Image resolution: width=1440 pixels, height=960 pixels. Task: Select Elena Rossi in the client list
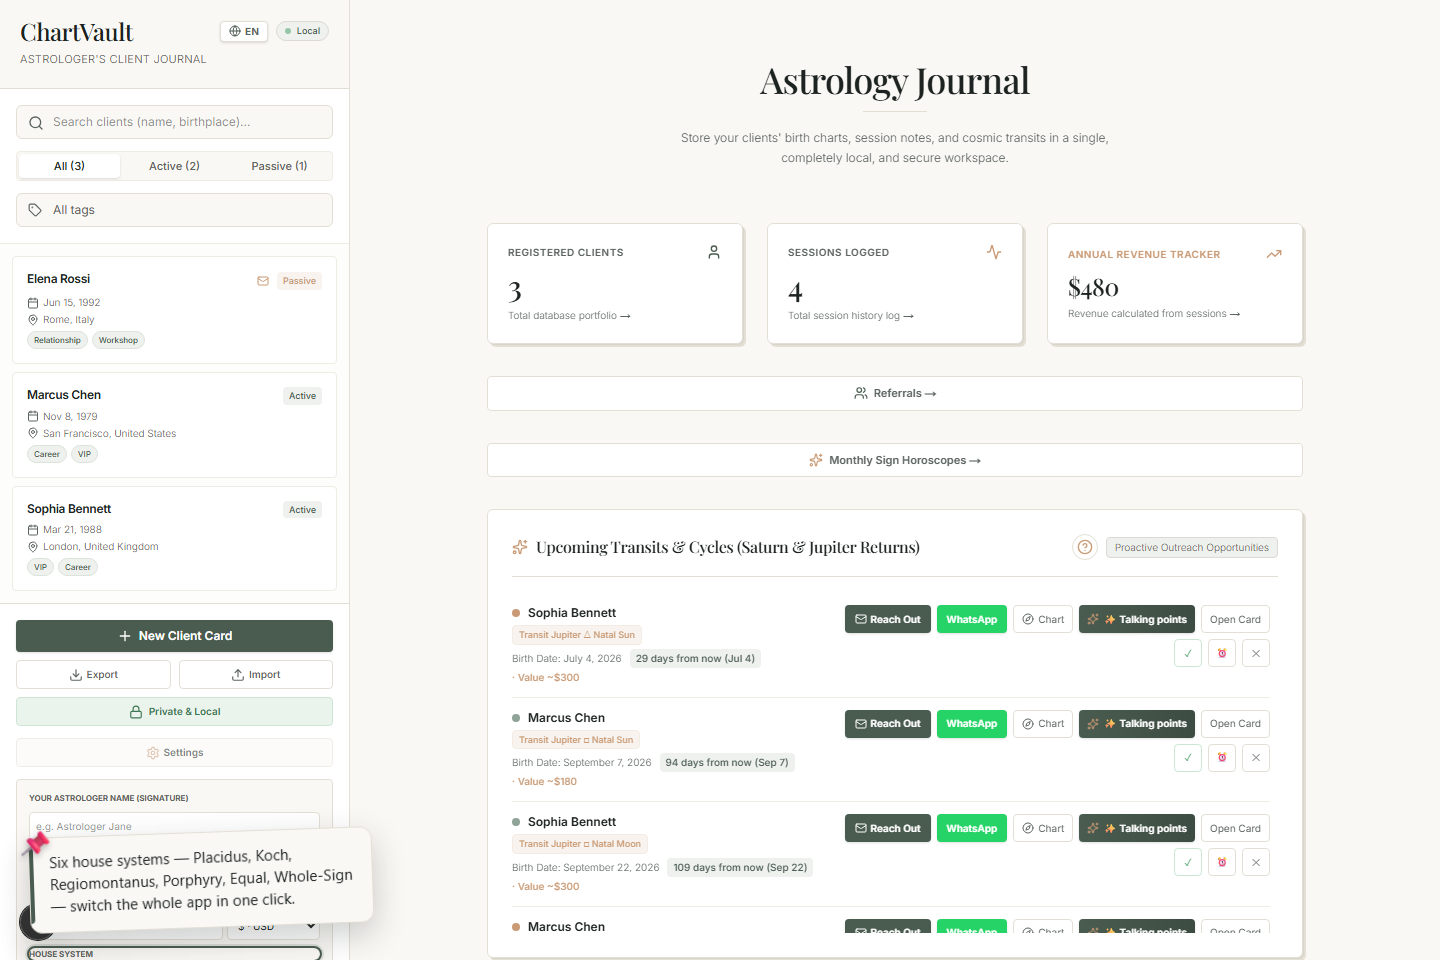point(174,310)
